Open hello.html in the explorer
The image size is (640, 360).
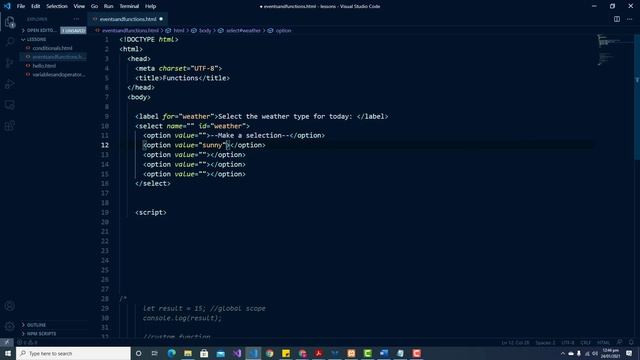(x=44, y=66)
